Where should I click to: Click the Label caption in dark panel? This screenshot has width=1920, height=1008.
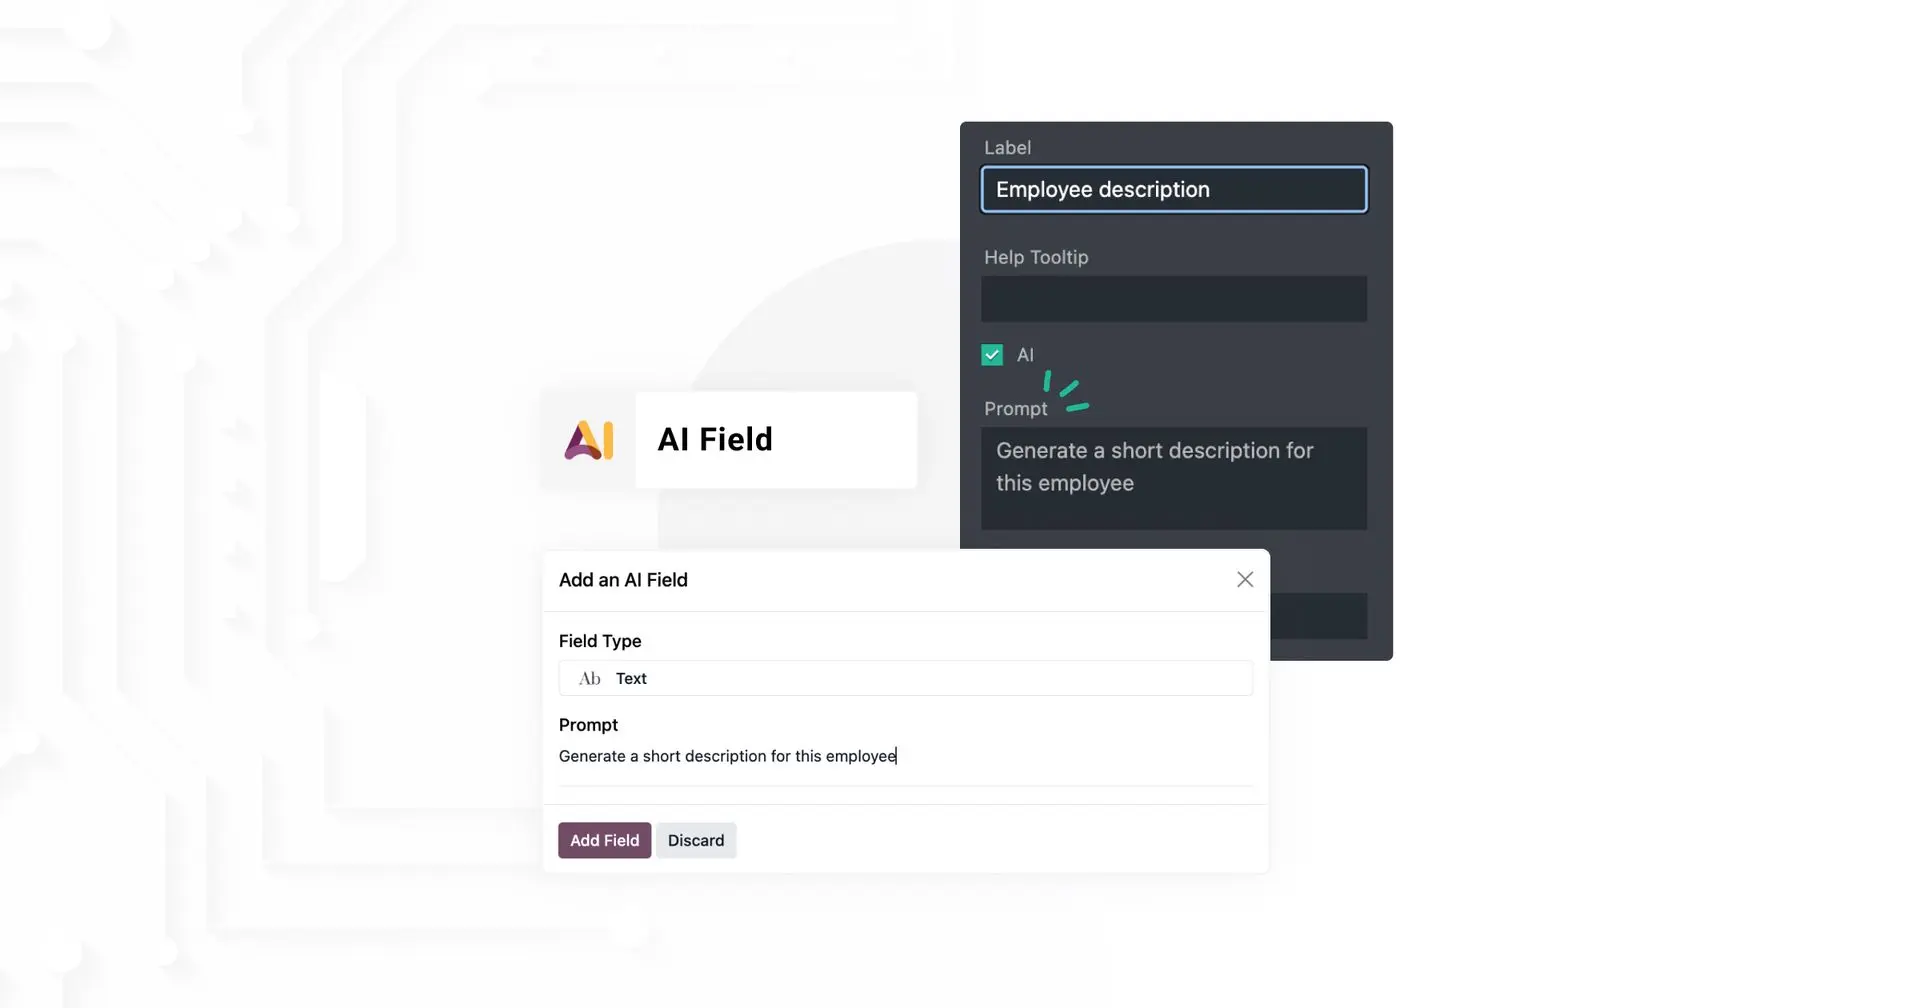pyautogui.click(x=1007, y=148)
